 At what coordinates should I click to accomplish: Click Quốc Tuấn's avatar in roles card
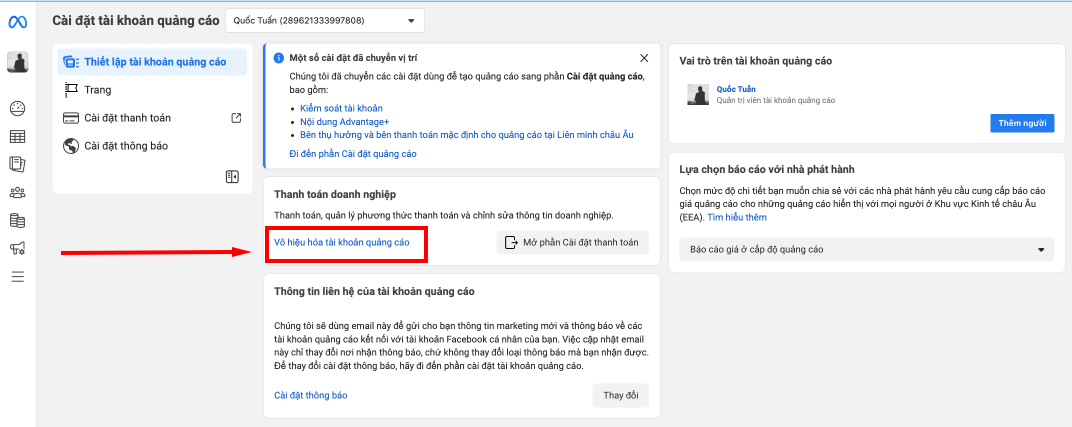click(698, 95)
